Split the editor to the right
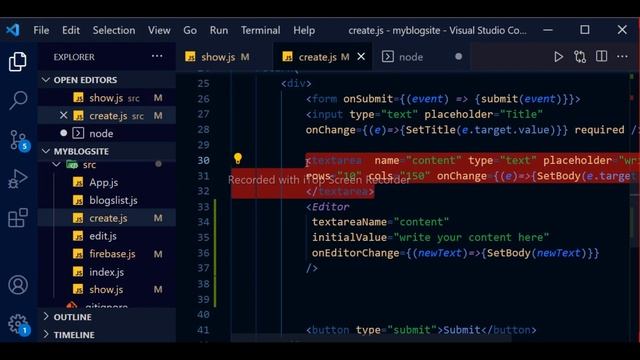 tap(601, 56)
